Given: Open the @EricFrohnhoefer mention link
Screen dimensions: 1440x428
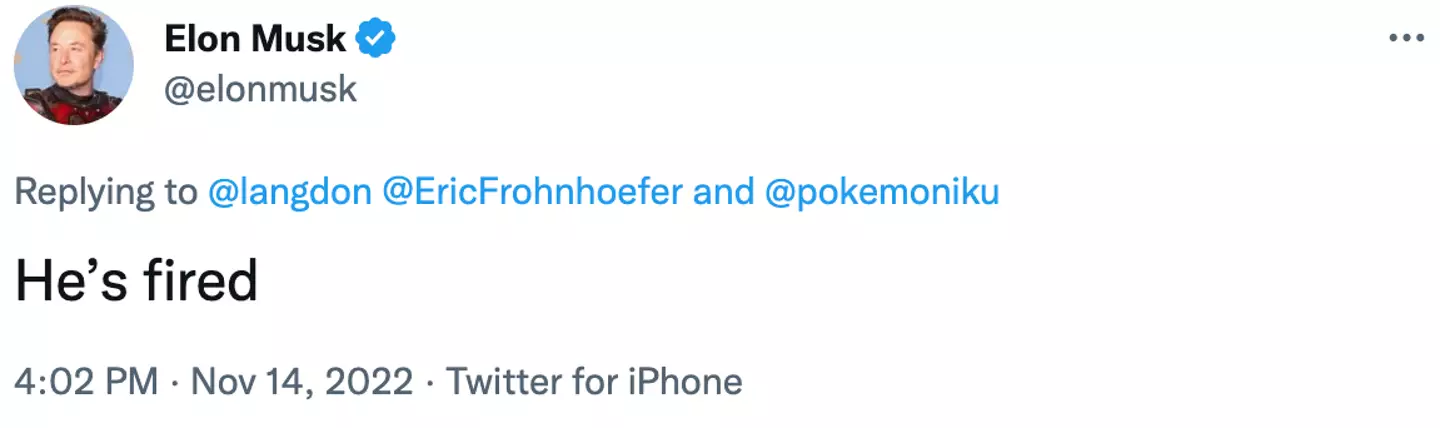Looking at the screenshot, I should pyautogui.click(x=533, y=191).
